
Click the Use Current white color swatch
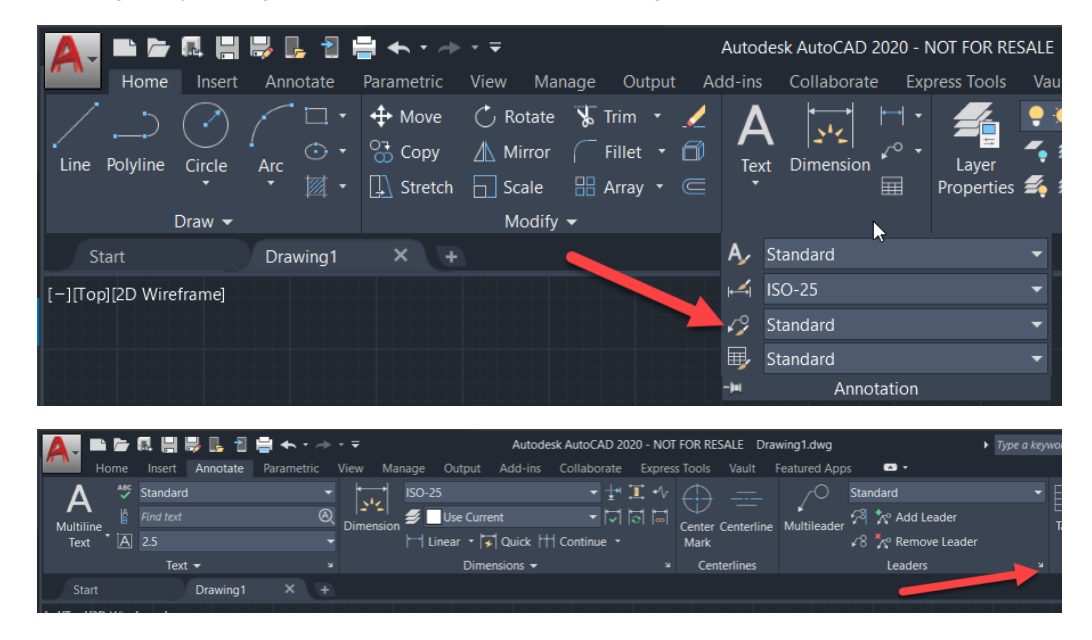click(x=433, y=517)
